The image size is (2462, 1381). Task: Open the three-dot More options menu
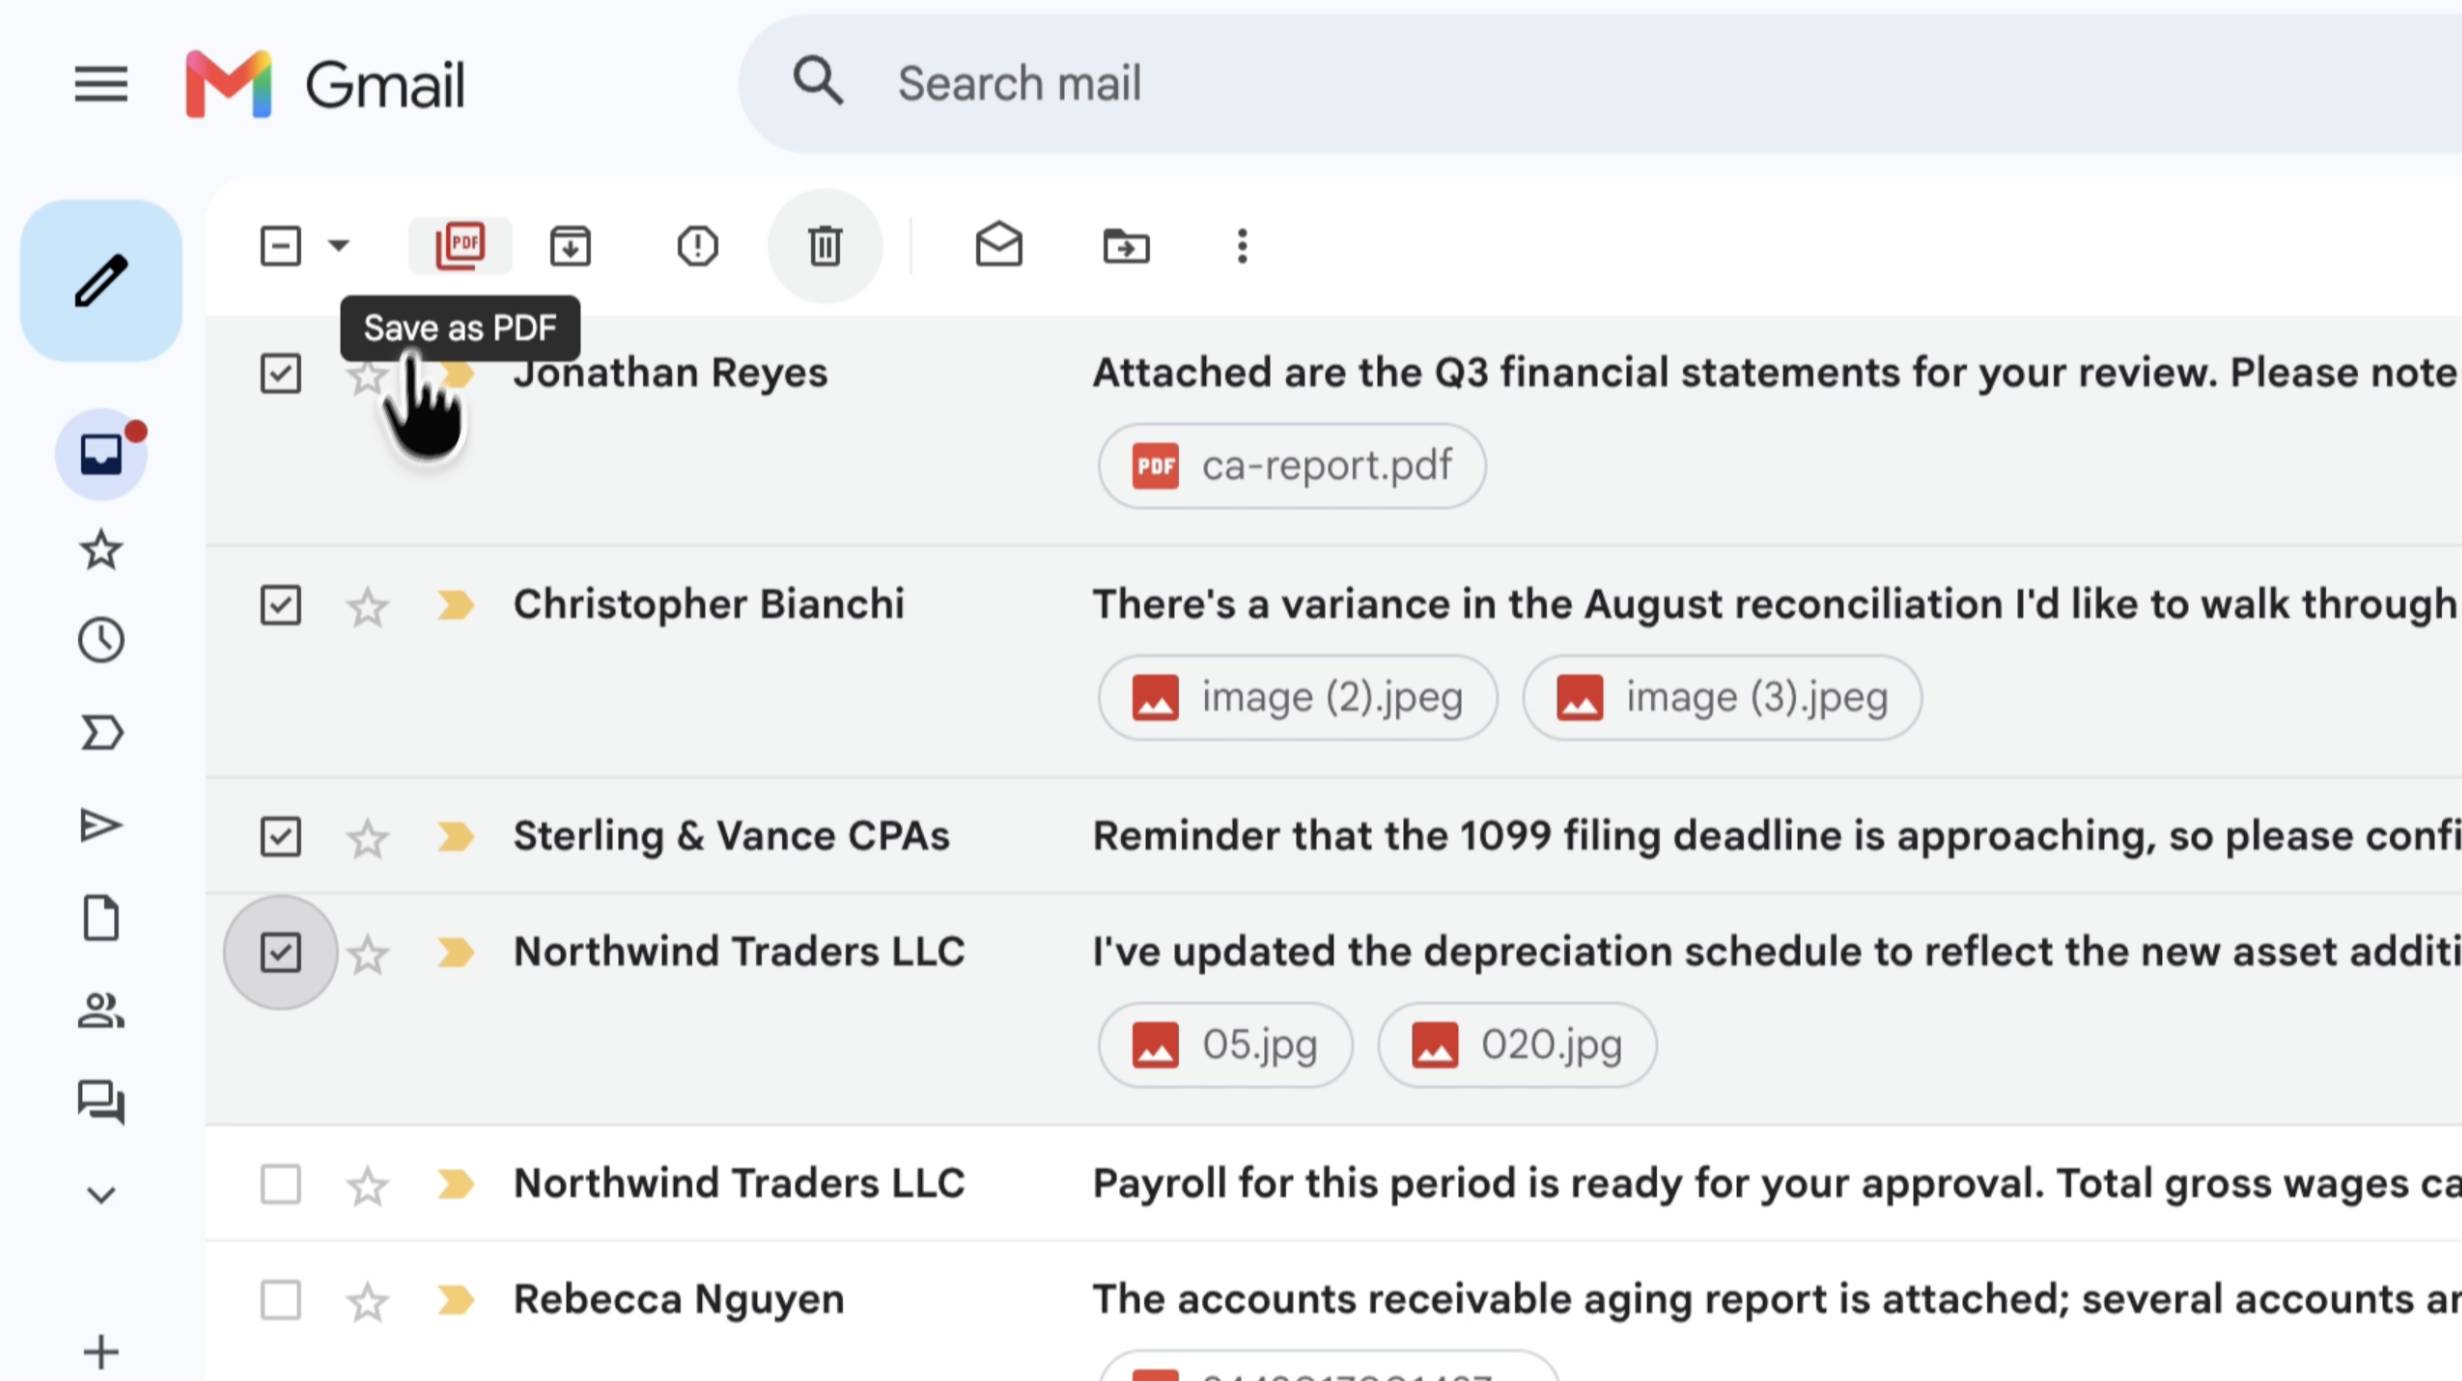tap(1242, 245)
